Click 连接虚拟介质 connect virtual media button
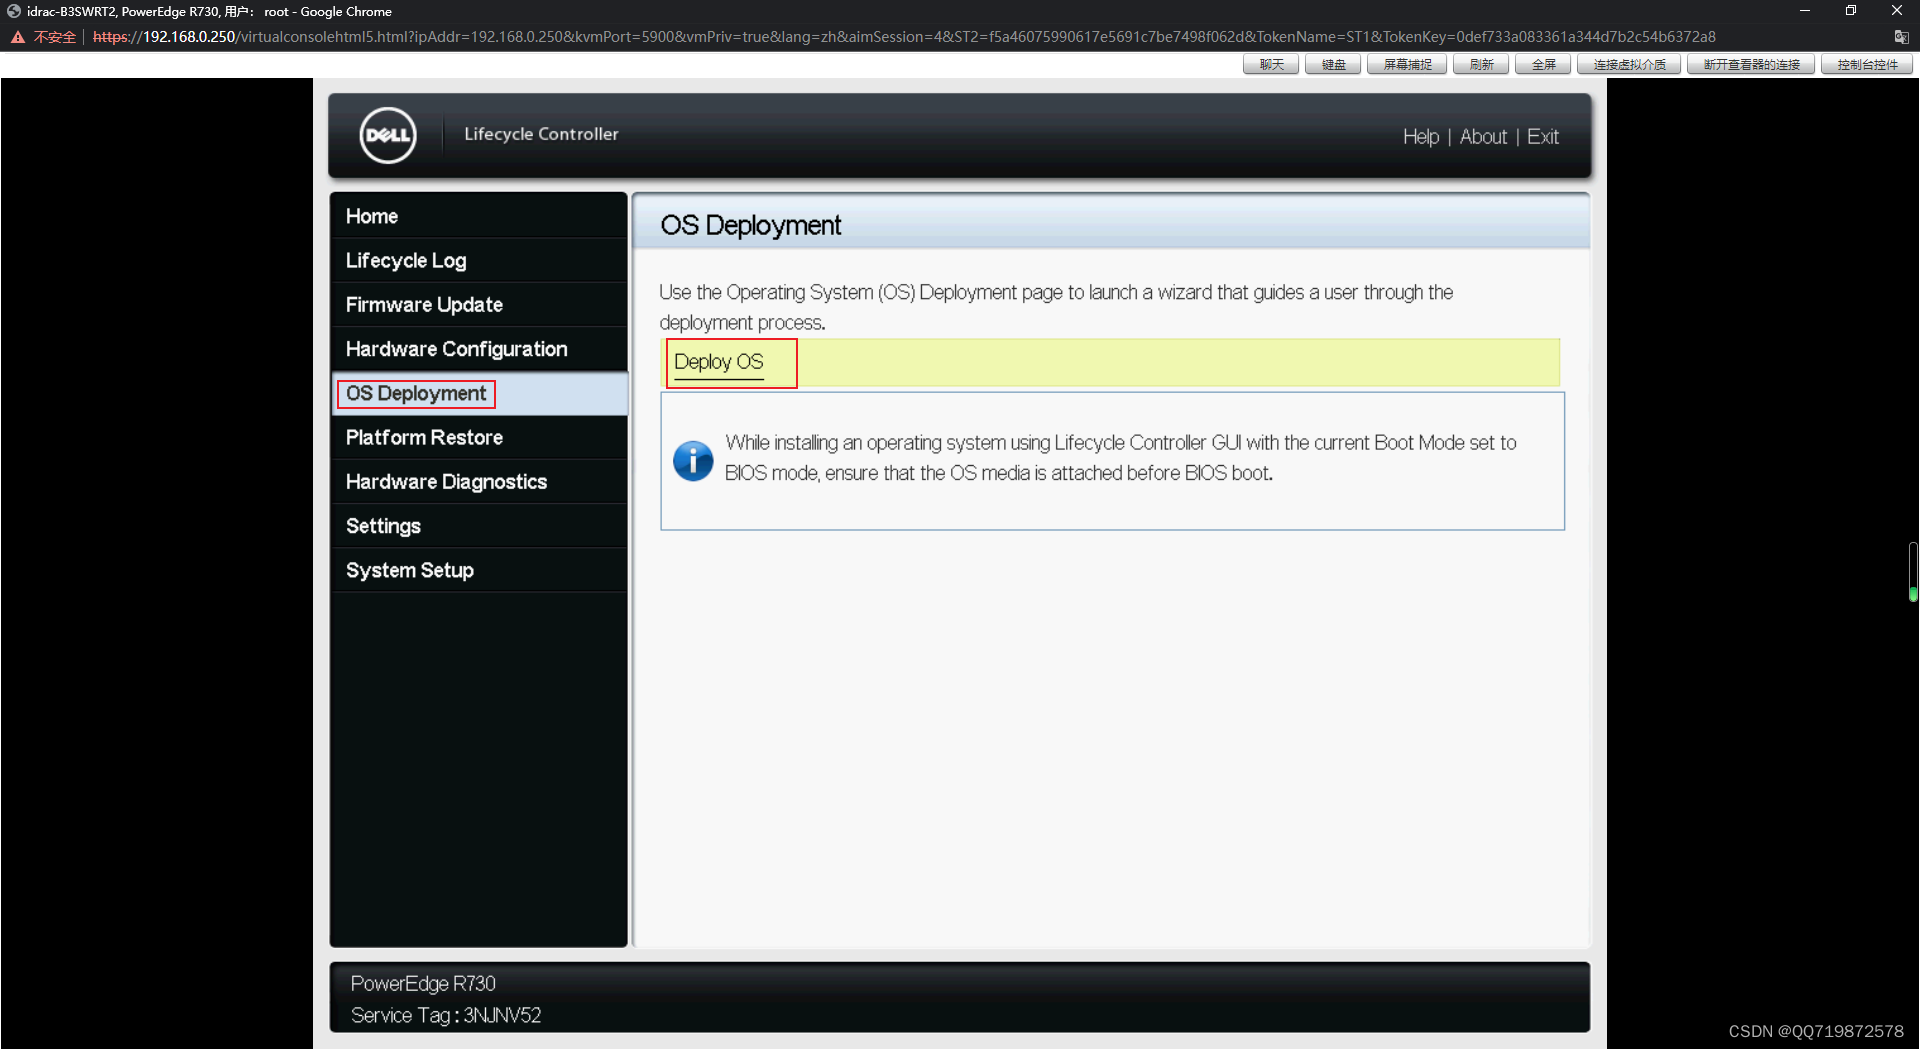The height and width of the screenshot is (1050, 1920). click(1629, 65)
